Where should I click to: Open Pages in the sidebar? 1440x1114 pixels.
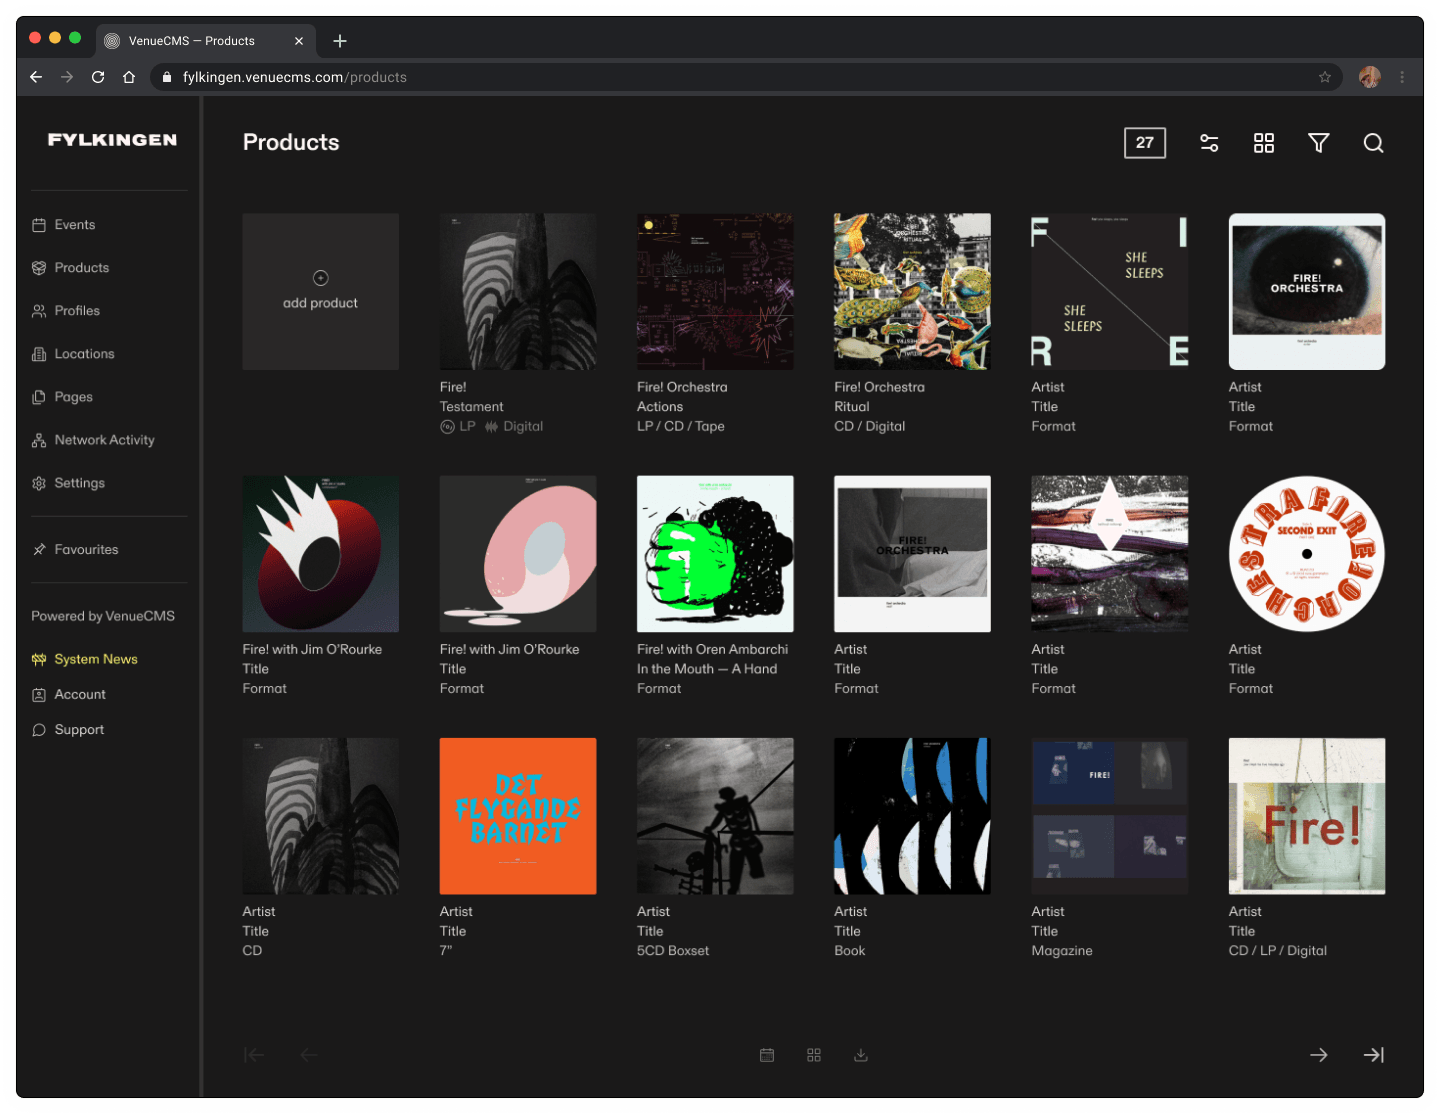click(x=62, y=397)
